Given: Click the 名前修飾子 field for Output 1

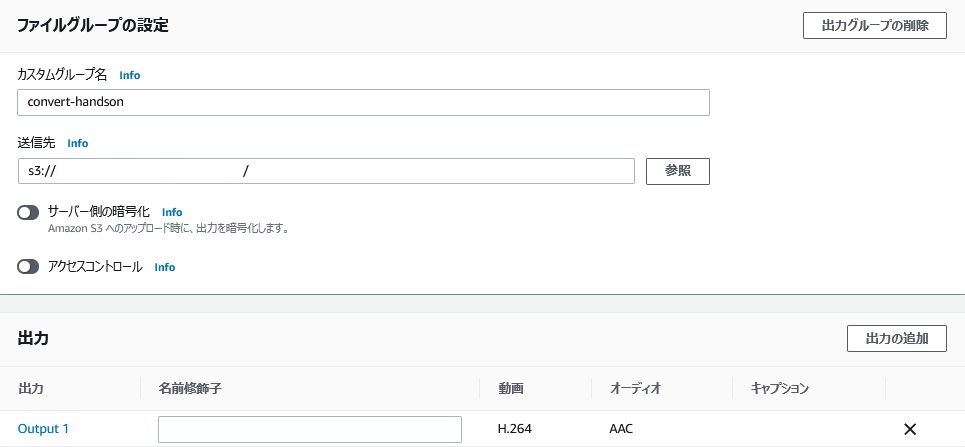Looking at the screenshot, I should point(310,429).
